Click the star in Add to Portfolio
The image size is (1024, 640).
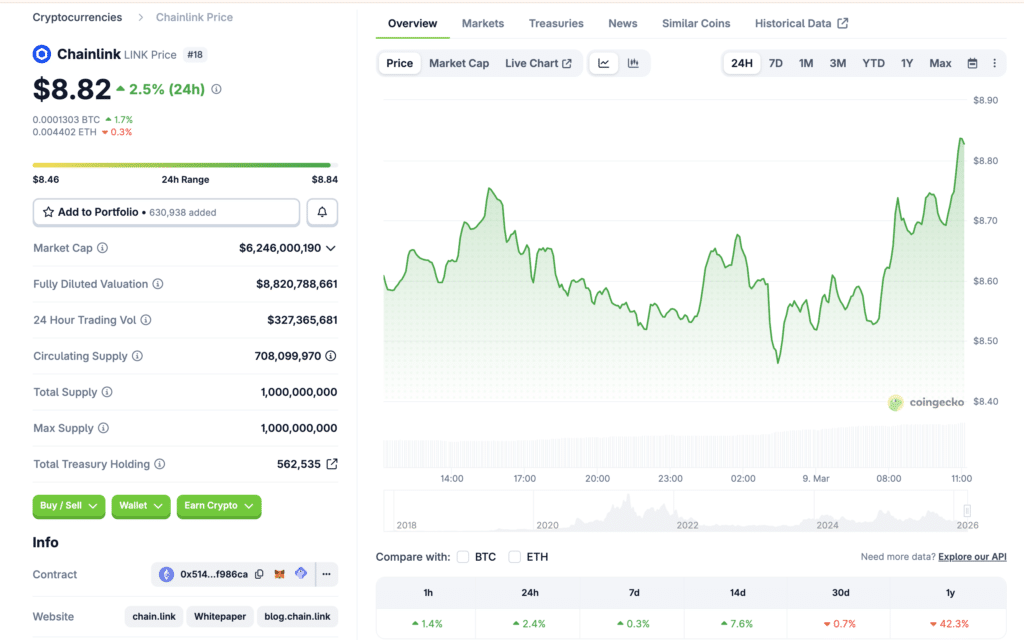click(x=47, y=212)
